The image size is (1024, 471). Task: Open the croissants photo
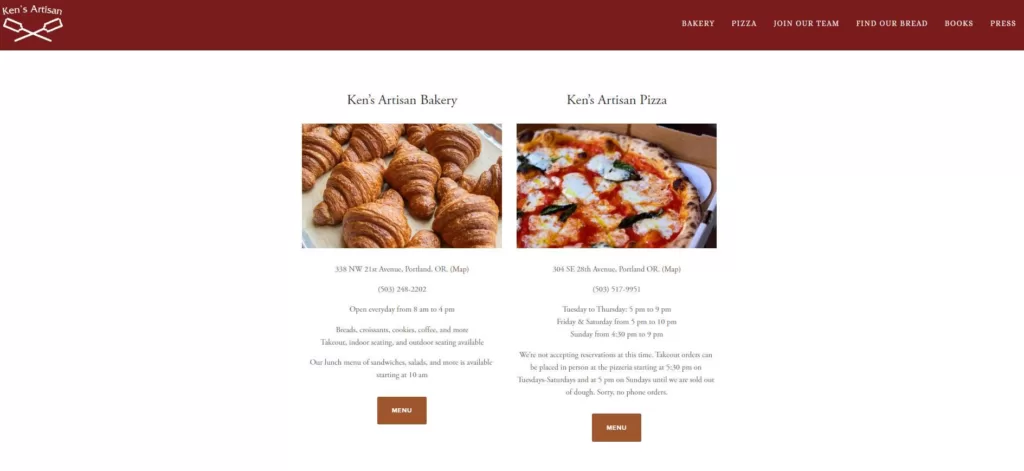point(402,186)
